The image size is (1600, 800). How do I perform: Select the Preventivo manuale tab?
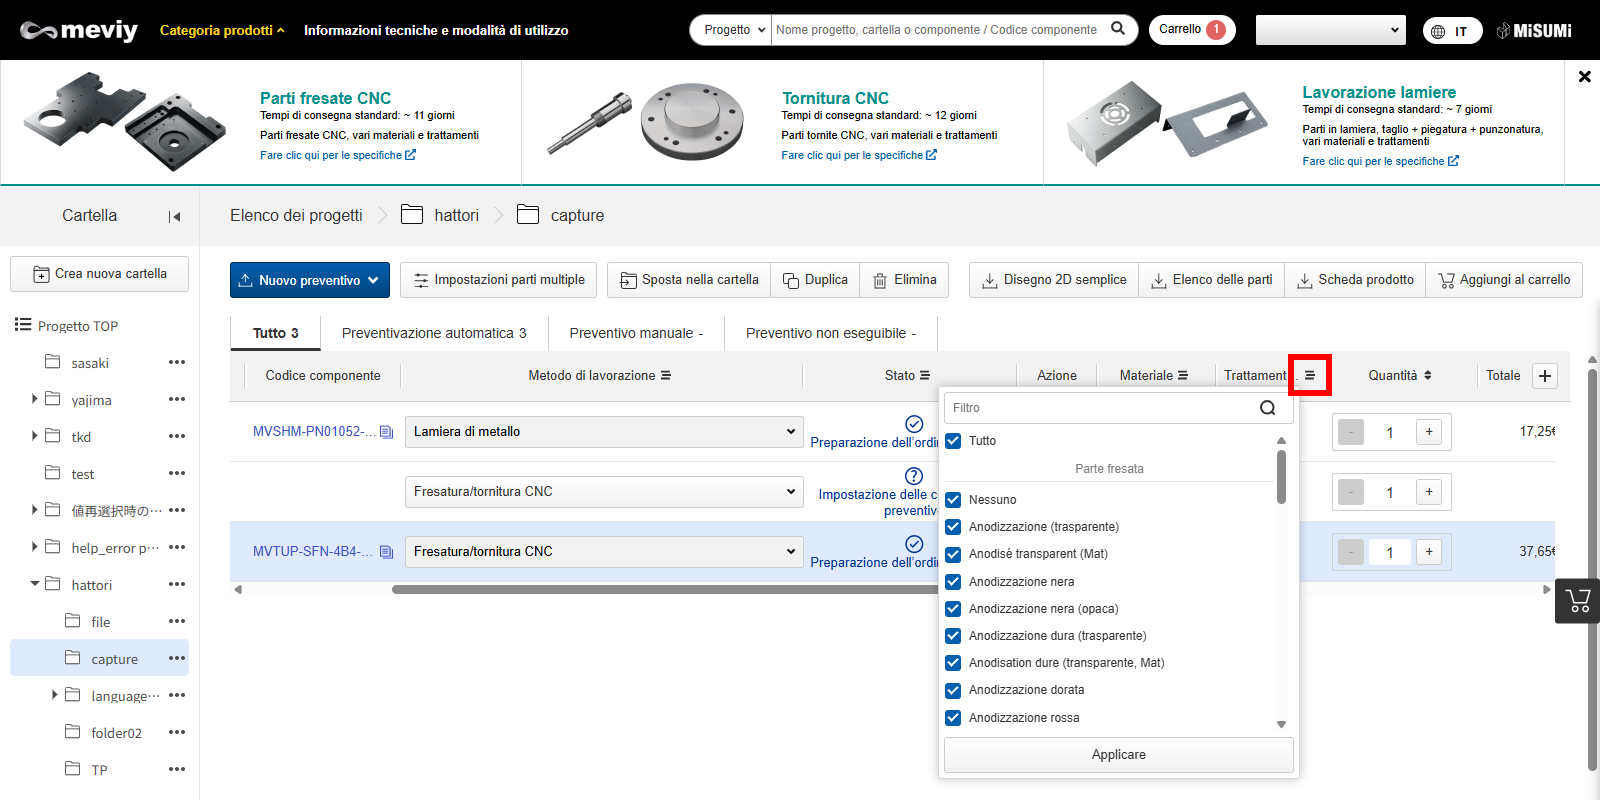[636, 333]
